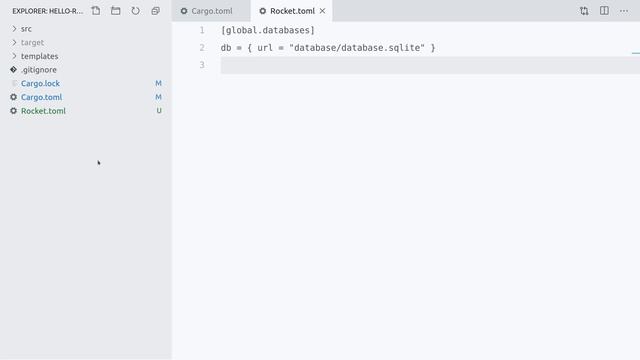Place cursor on empty line 3
This screenshot has height=360, width=640.
click(x=430, y=65)
